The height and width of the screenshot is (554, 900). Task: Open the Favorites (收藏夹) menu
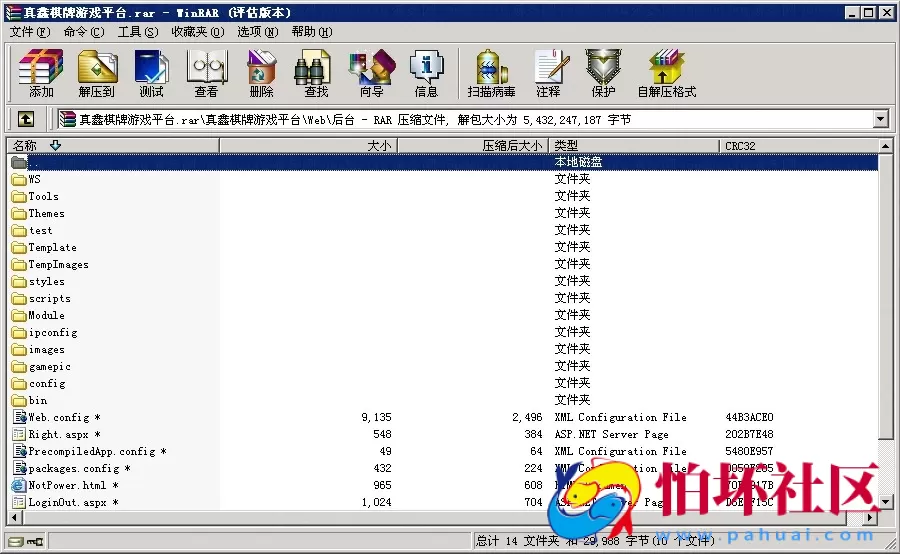coord(198,32)
